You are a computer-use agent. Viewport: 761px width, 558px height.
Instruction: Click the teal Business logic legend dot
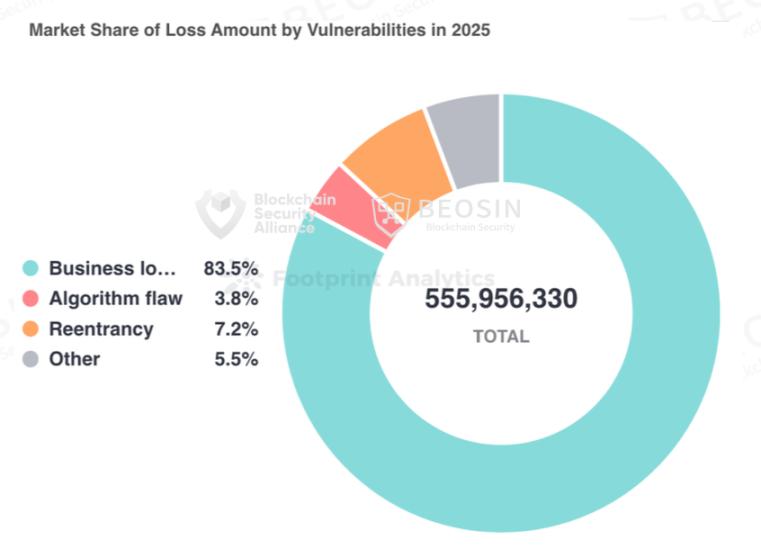(x=31, y=268)
